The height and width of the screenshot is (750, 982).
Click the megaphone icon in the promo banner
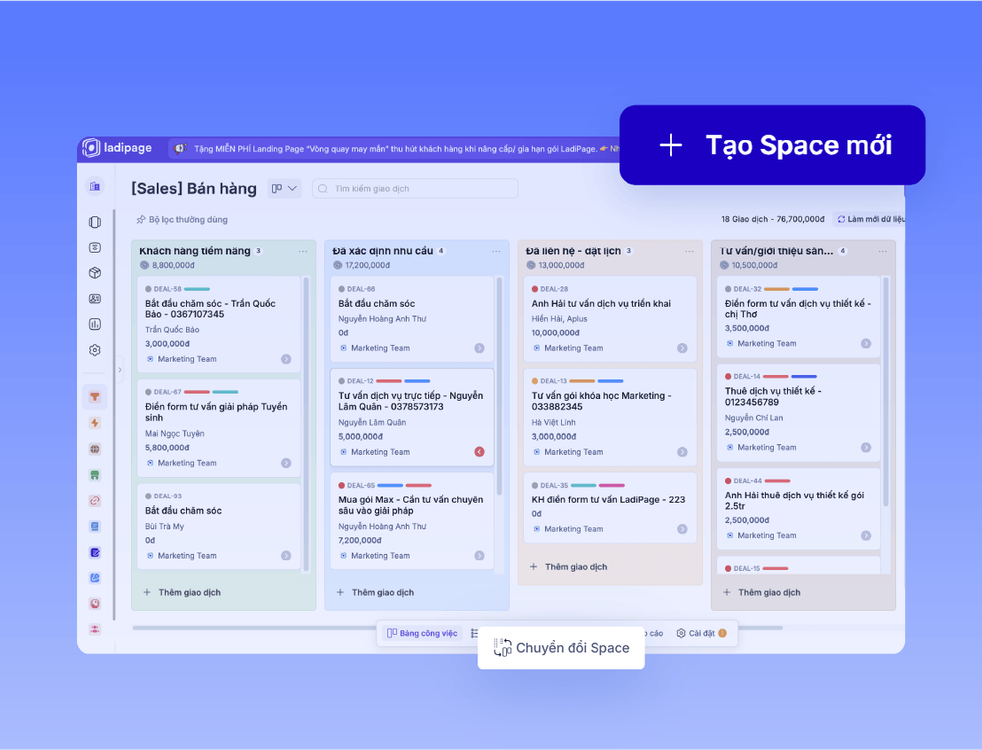pos(180,148)
